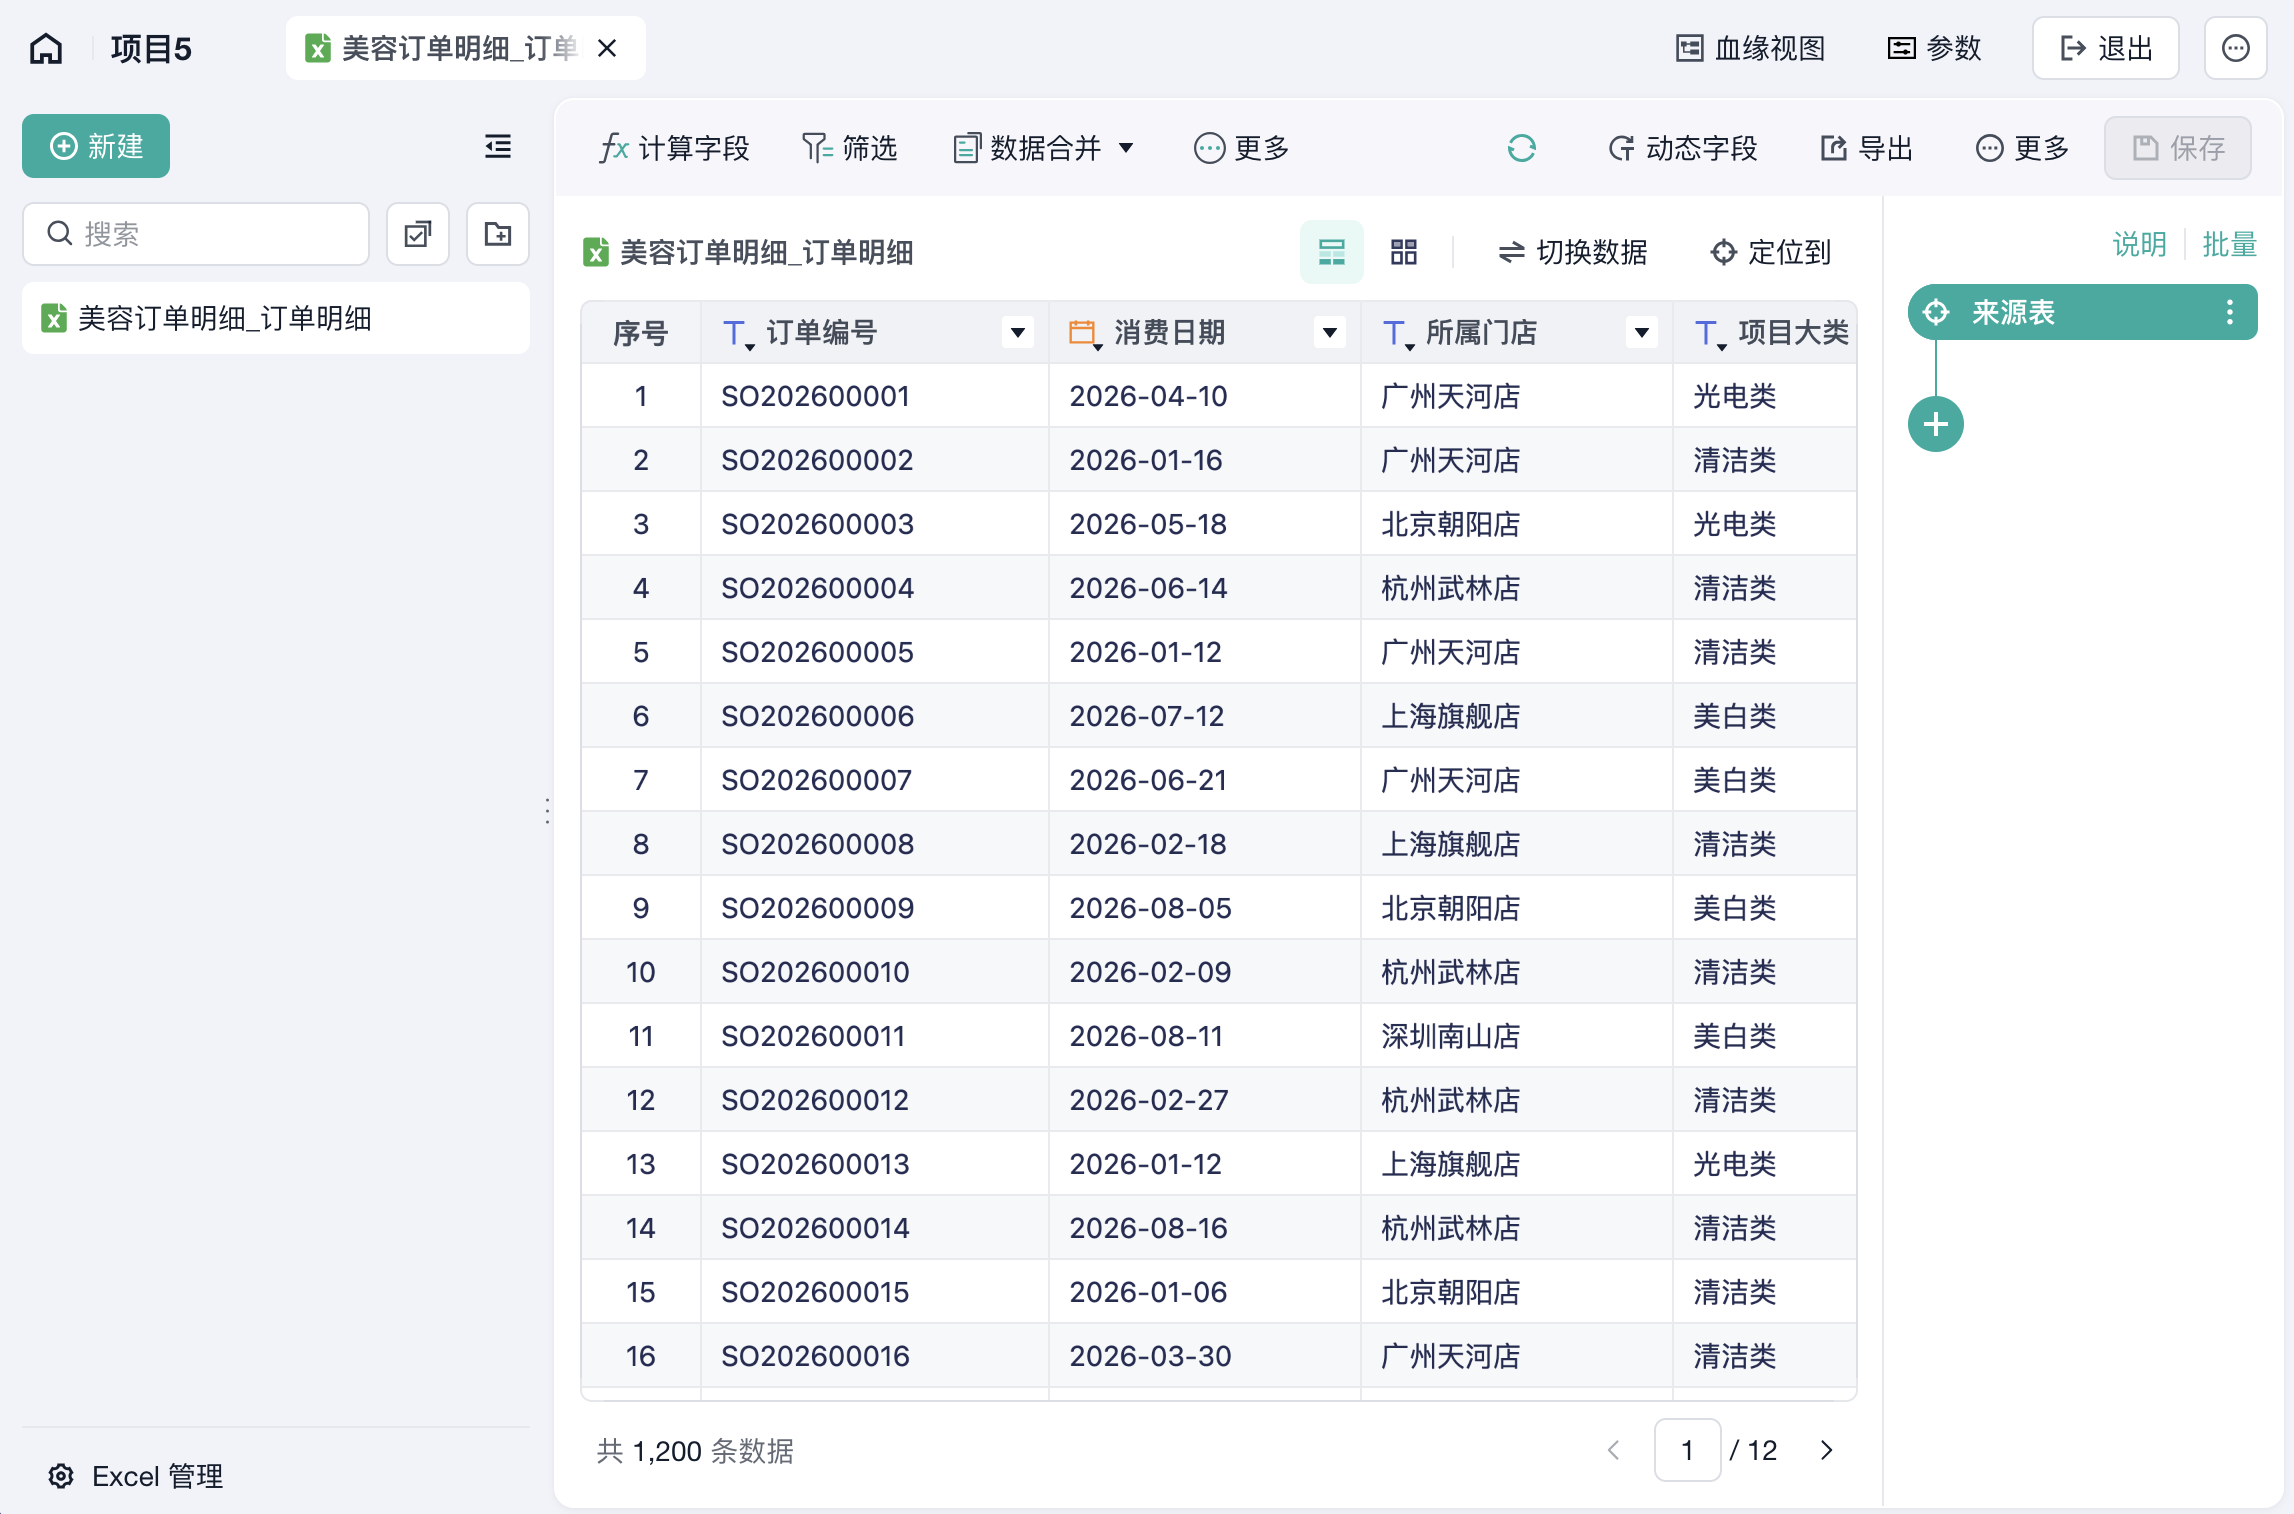The image size is (2294, 1514).
Task: Switch to table list view
Action: (1332, 252)
